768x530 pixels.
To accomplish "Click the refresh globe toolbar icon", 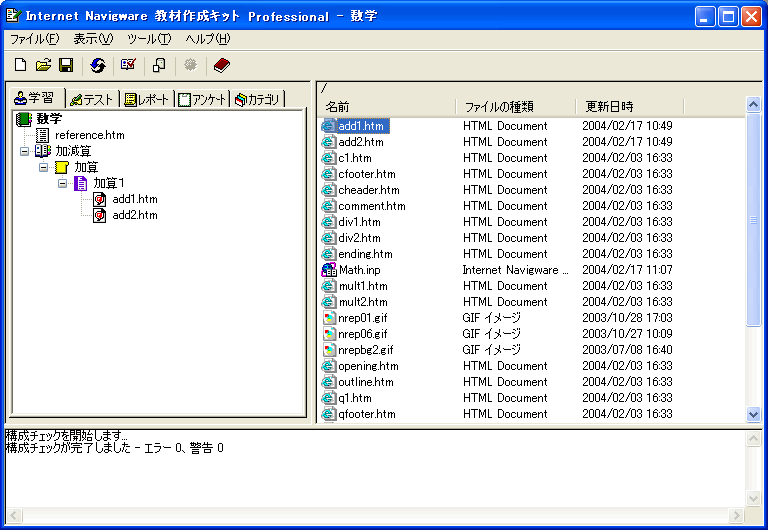I will click(x=98, y=65).
